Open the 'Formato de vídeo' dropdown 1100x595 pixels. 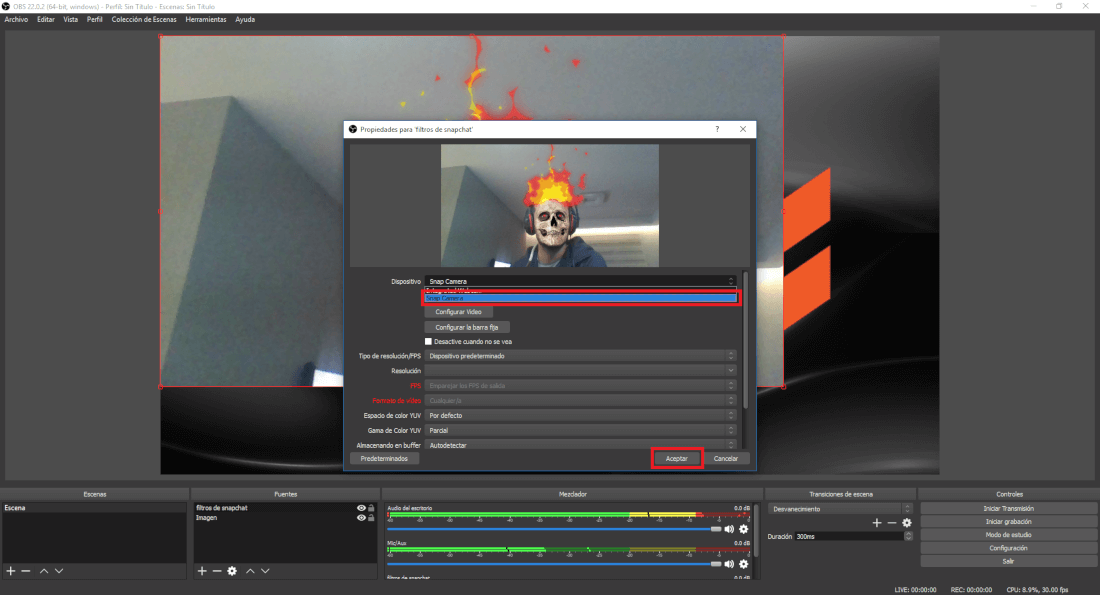[581, 401]
